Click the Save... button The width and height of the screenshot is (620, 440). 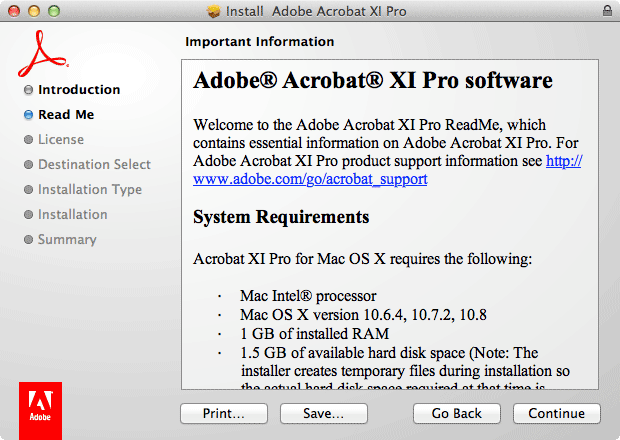[x=323, y=414]
